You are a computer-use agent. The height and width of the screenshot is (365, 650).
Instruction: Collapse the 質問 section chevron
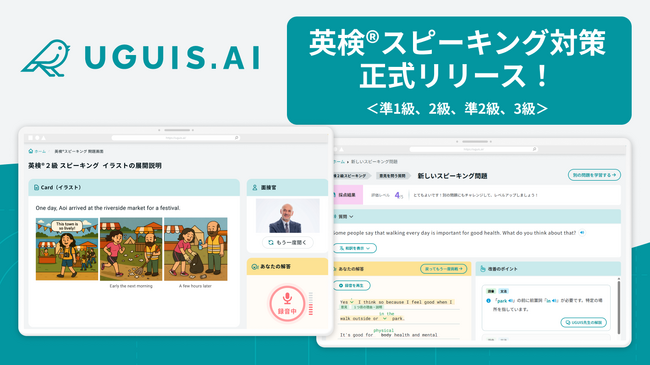[351, 217]
